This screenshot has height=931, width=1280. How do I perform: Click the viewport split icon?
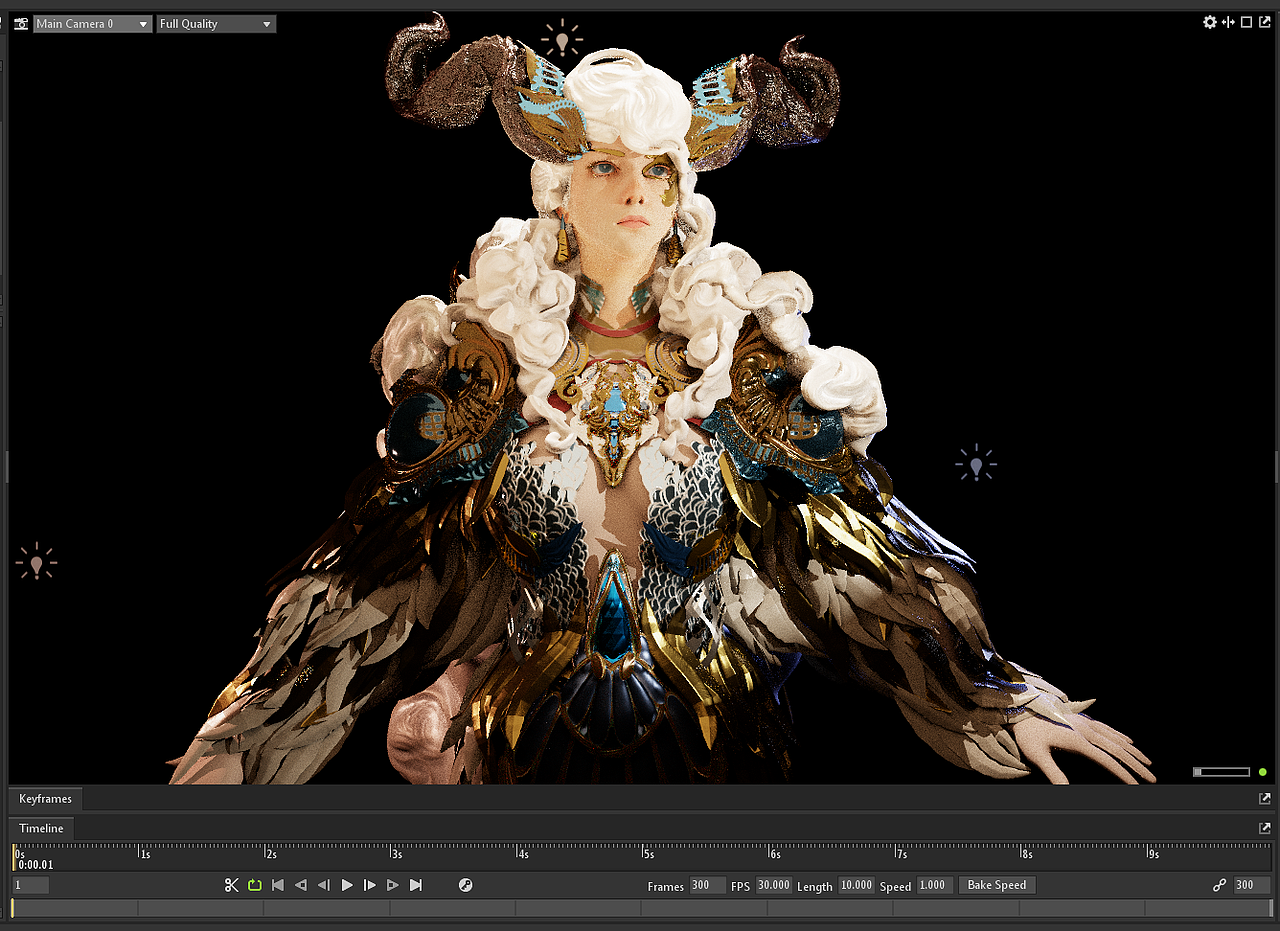pos(1228,22)
